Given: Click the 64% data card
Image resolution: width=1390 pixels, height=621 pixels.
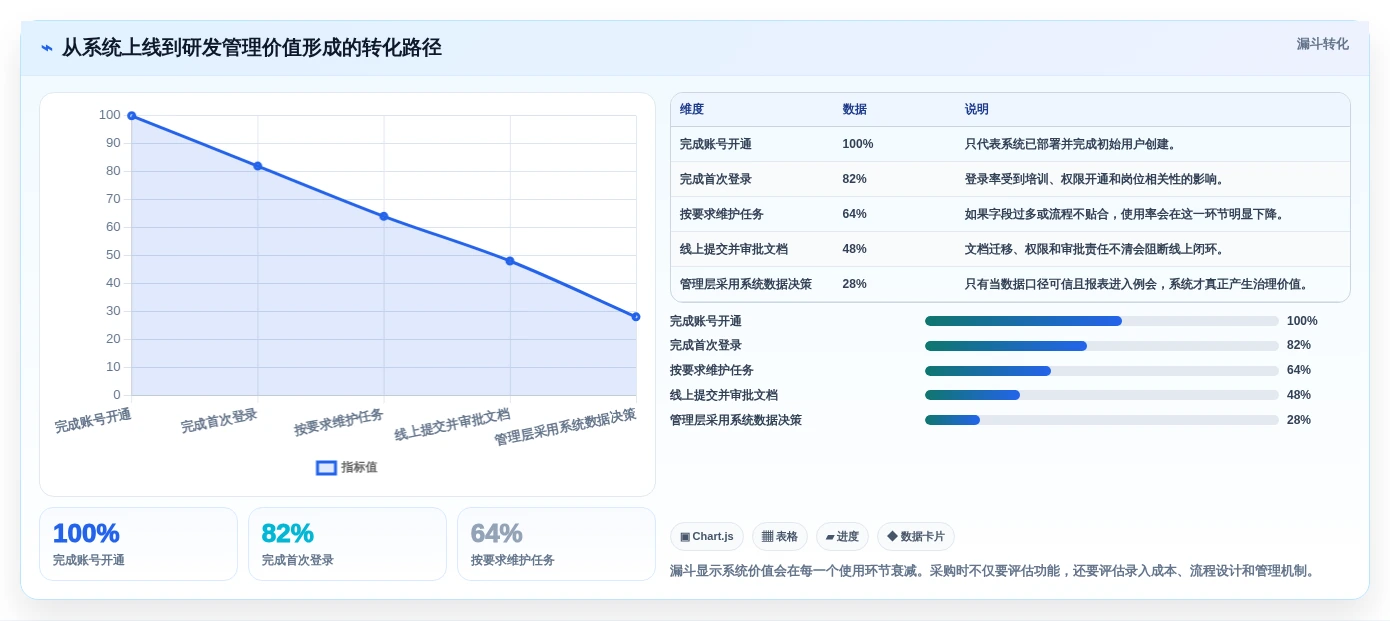Looking at the screenshot, I should (556, 544).
